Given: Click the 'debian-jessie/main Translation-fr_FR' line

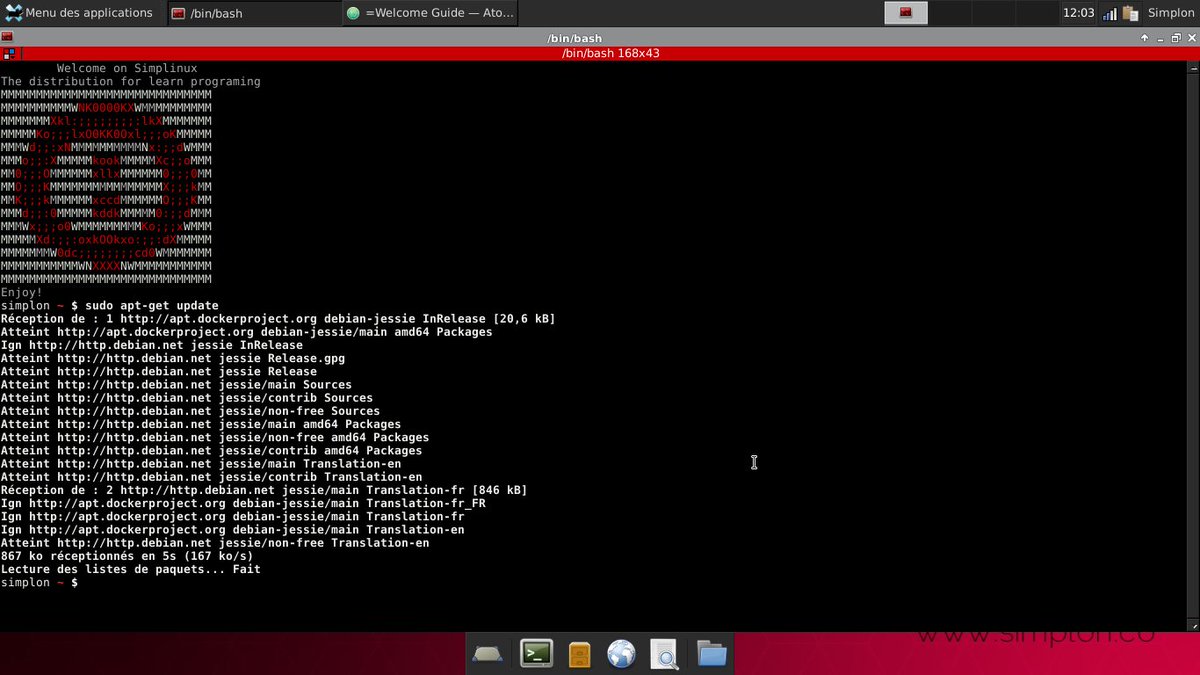Looking at the screenshot, I should [243, 503].
